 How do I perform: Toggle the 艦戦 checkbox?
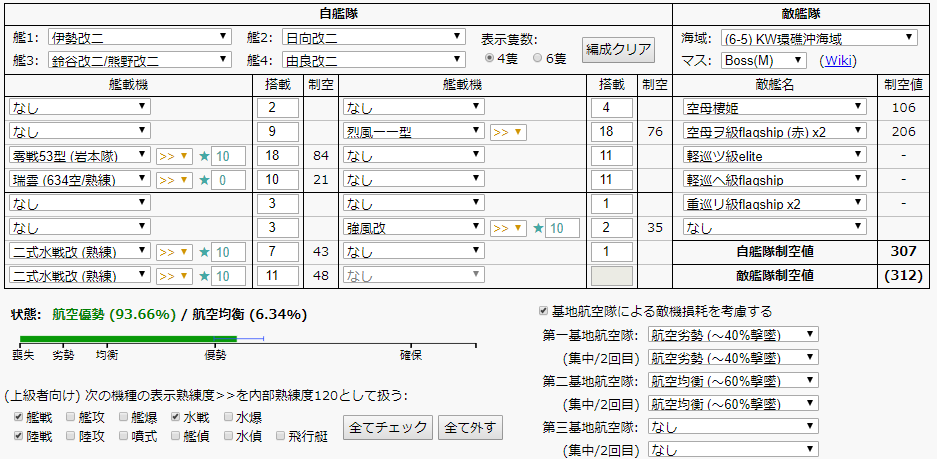click(x=18, y=416)
